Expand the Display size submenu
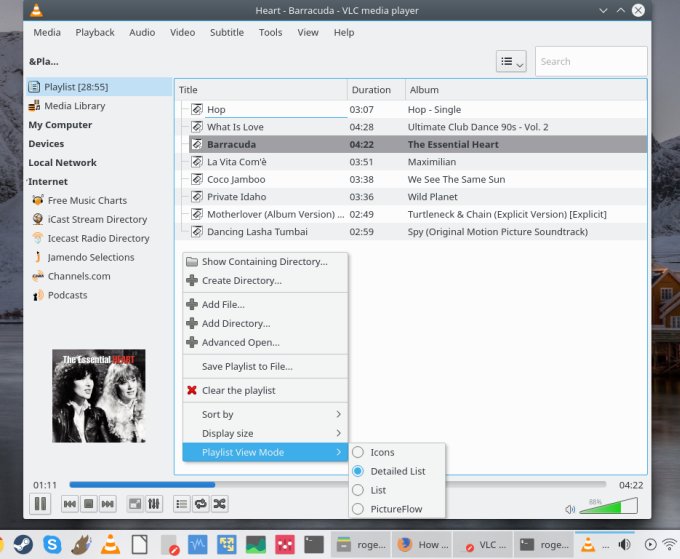Viewport: 680px width, 559px height. pyautogui.click(x=264, y=433)
